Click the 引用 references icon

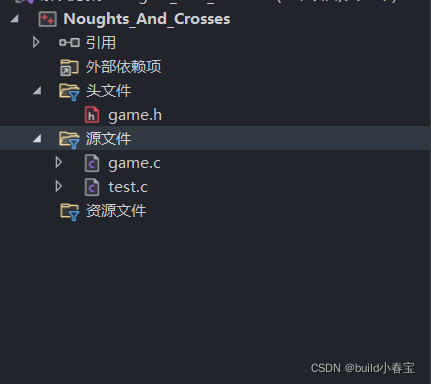pos(69,43)
